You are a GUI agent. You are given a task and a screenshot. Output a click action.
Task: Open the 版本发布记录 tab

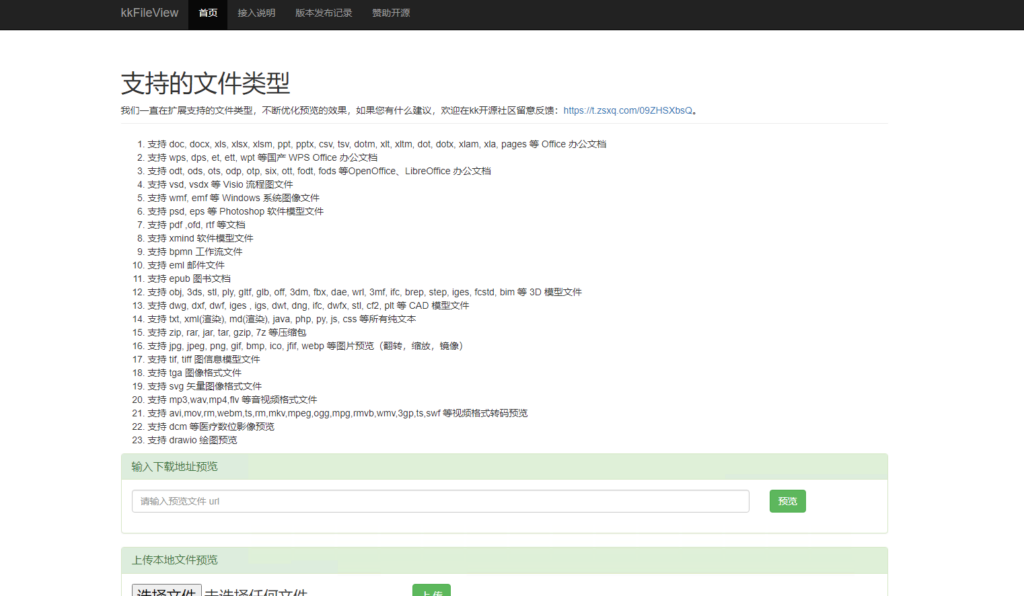[323, 14]
